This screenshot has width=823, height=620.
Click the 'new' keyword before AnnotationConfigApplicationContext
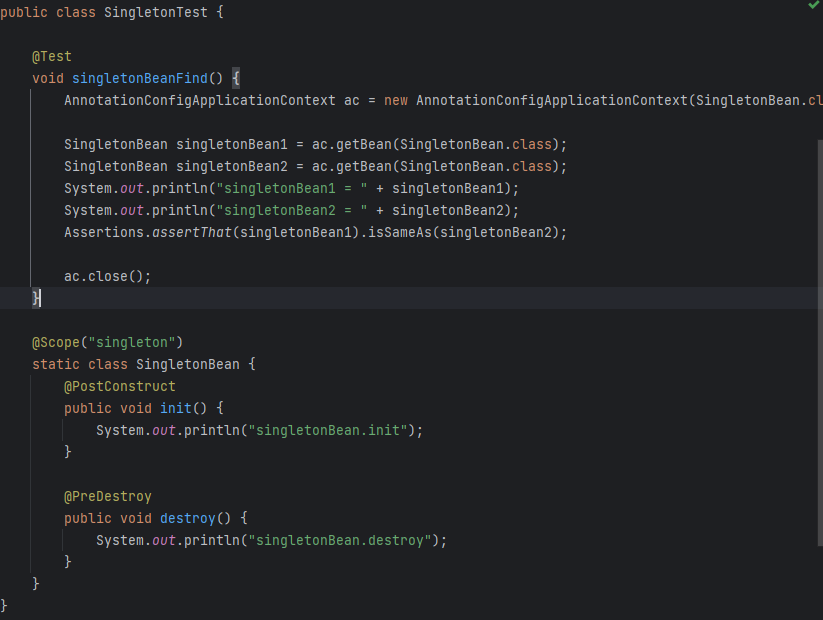(x=396, y=100)
